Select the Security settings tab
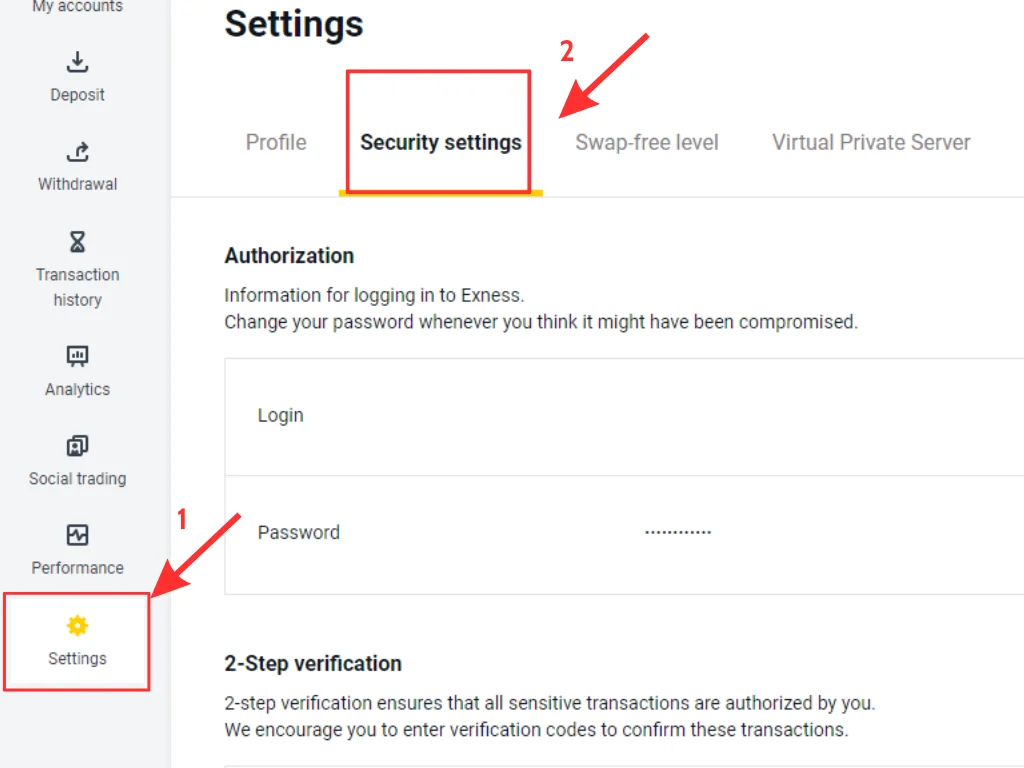 point(440,142)
